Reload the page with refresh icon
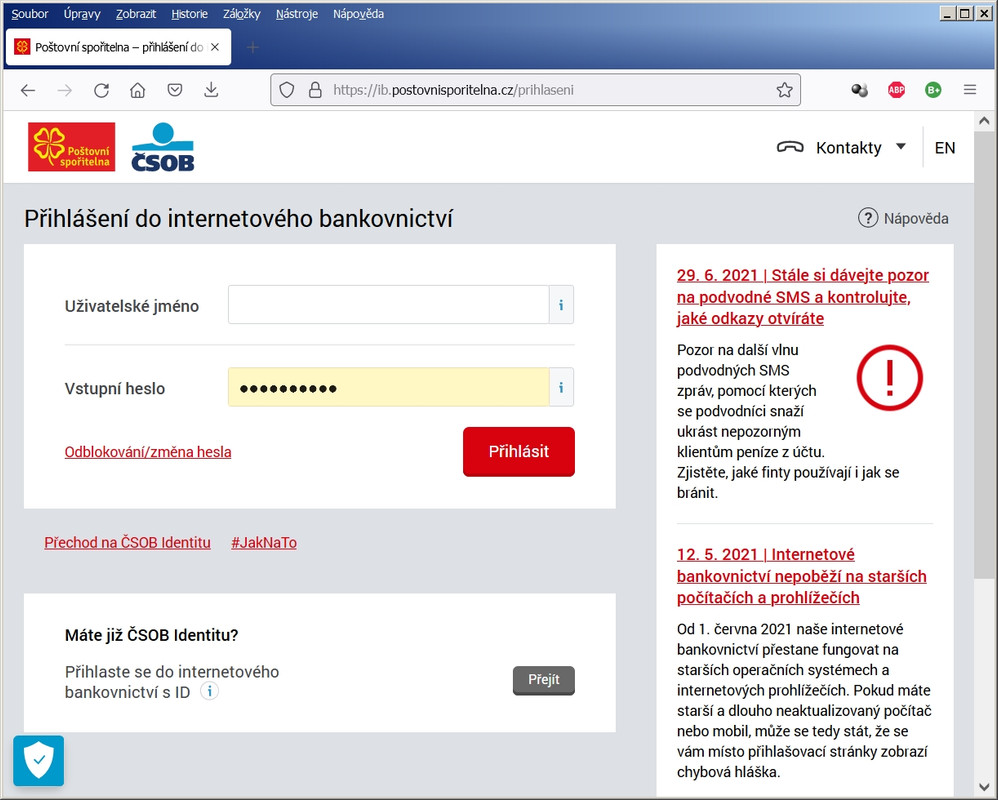This screenshot has height=800, width=998. point(101,90)
